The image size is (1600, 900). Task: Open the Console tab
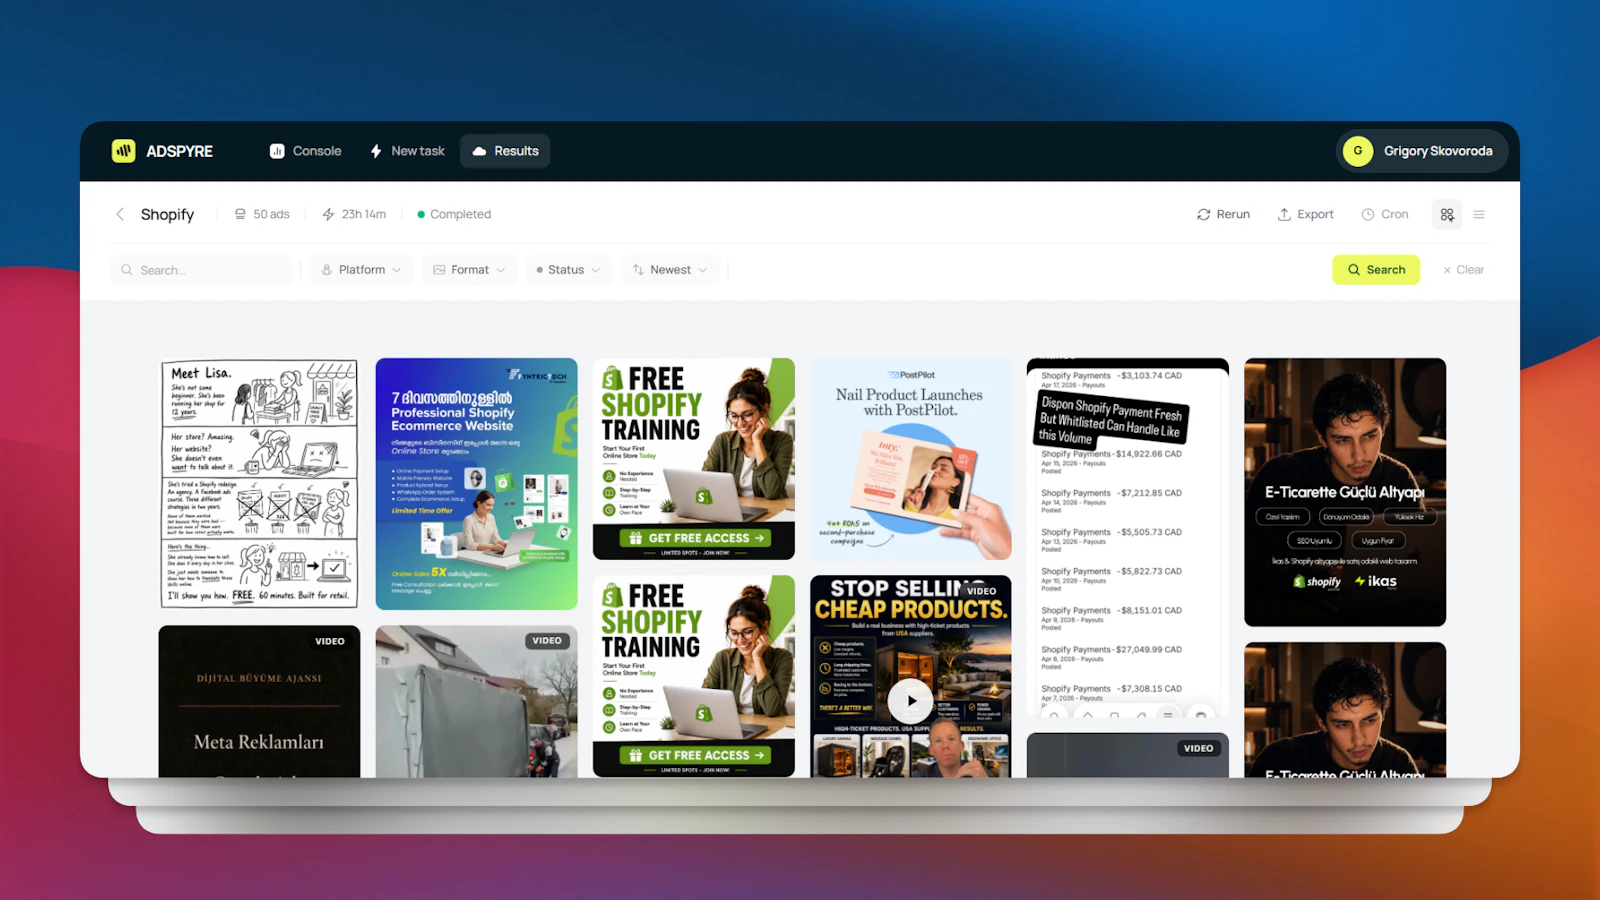(x=305, y=151)
